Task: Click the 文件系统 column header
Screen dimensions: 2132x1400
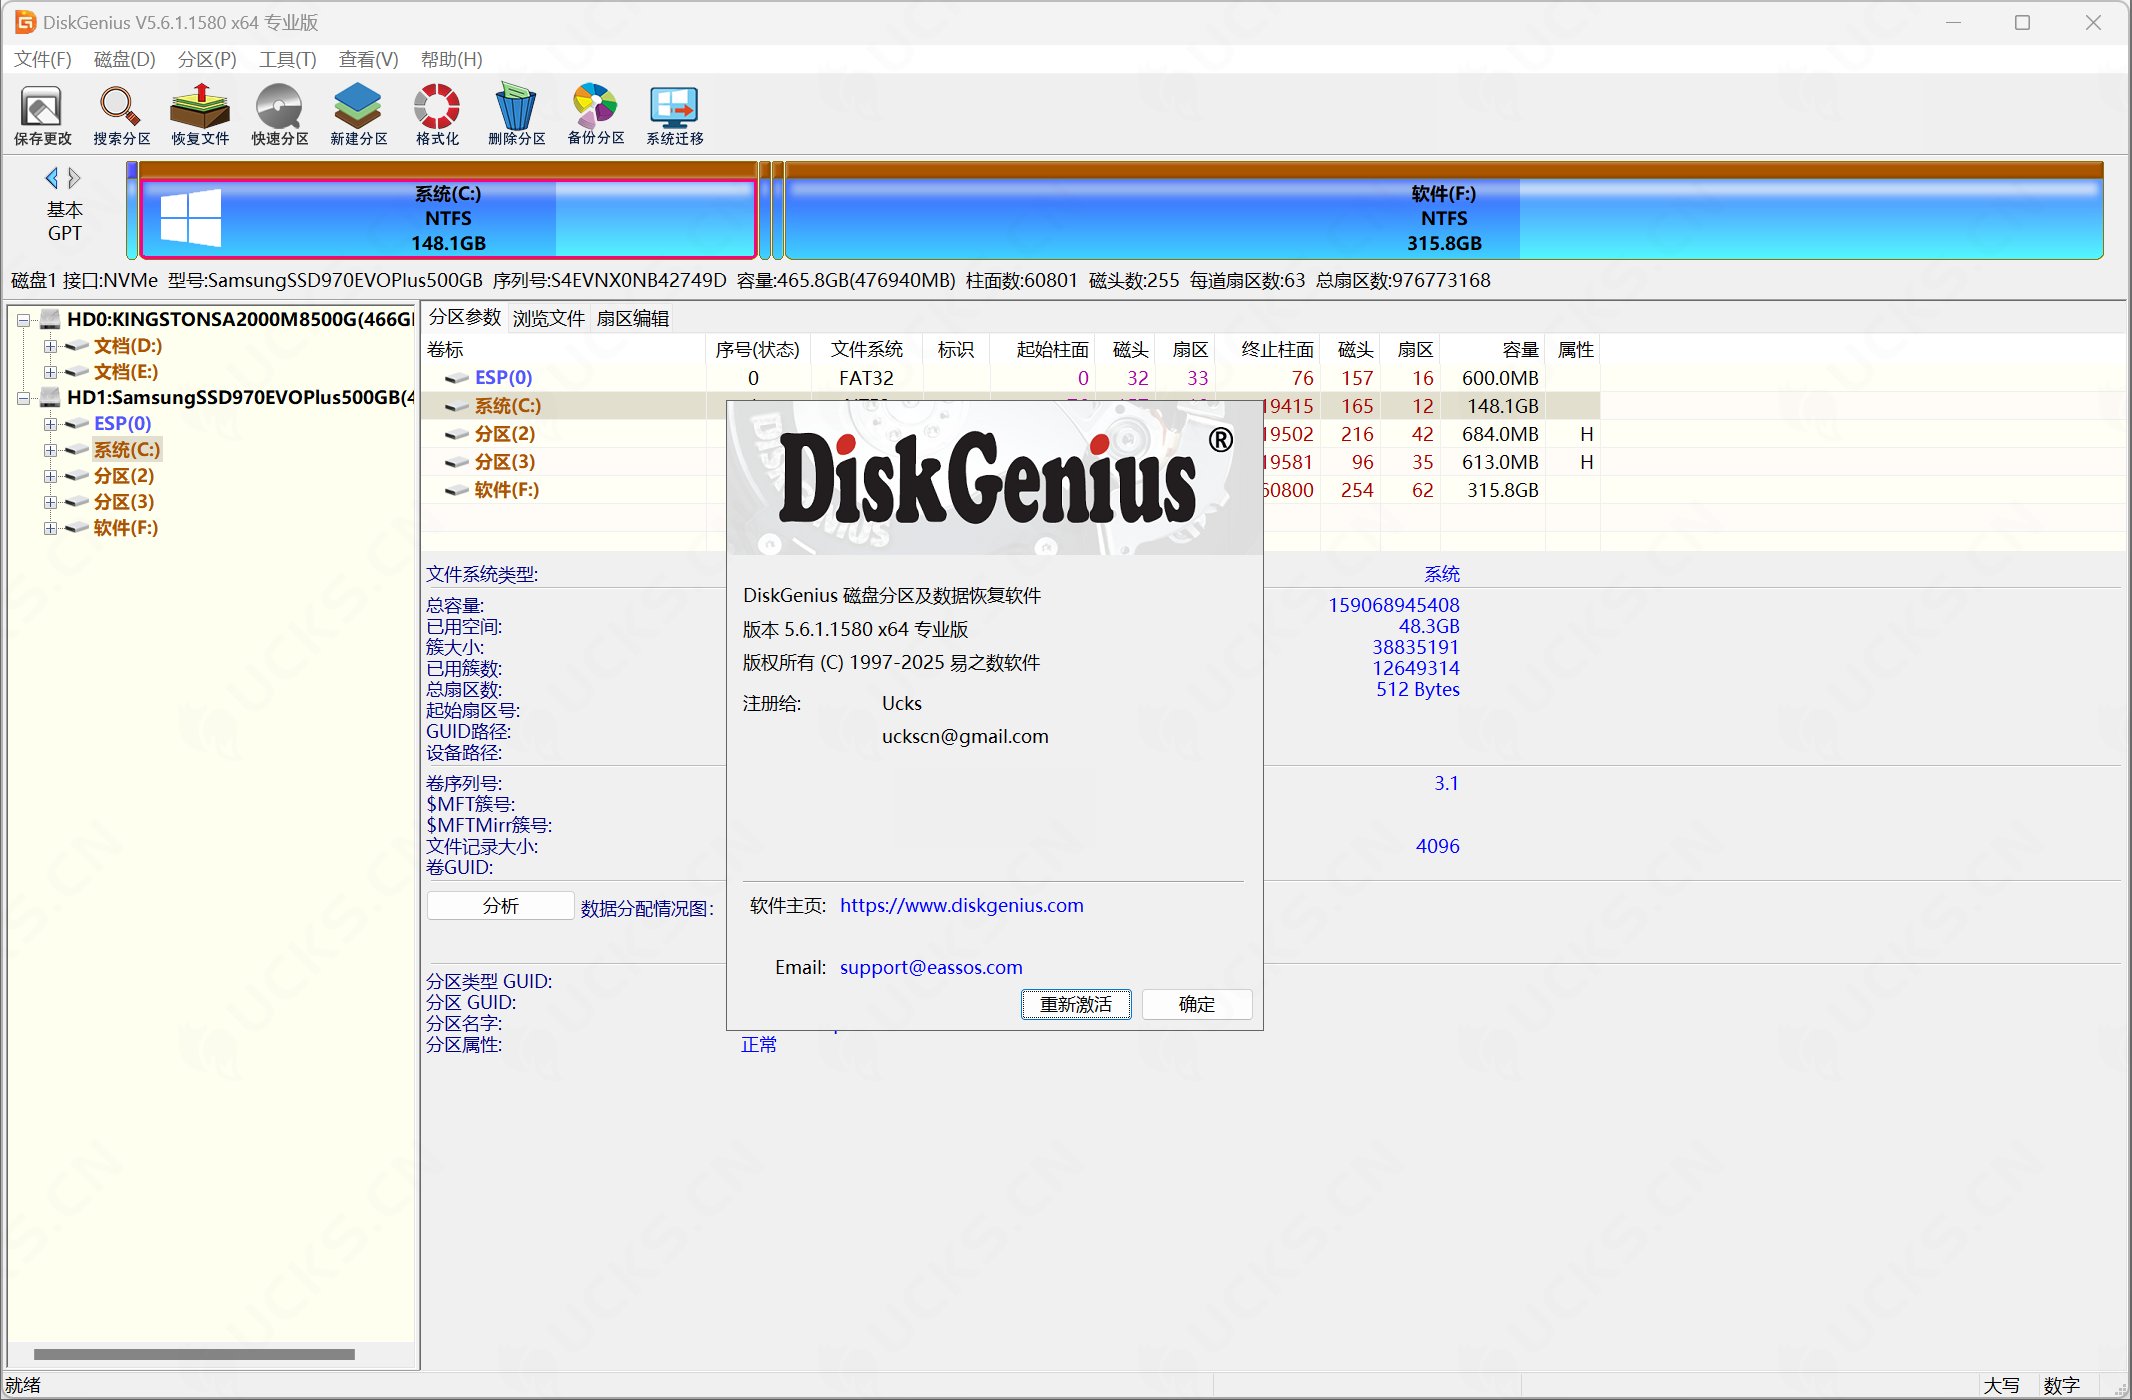Action: [867, 349]
